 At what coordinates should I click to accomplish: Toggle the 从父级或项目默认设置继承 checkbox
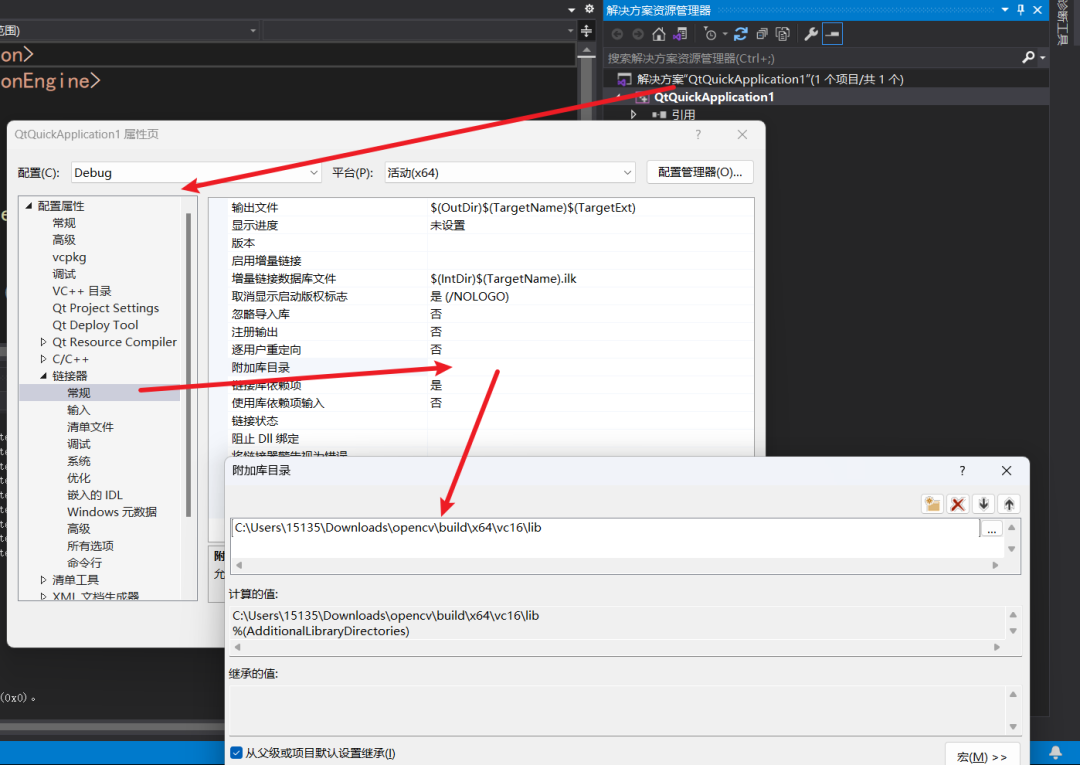point(236,753)
